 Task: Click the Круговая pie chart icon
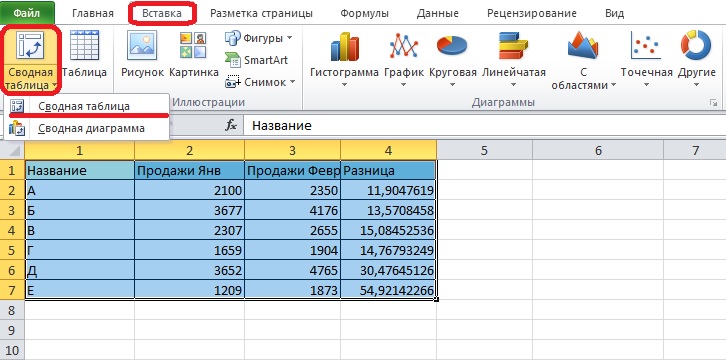[452, 45]
